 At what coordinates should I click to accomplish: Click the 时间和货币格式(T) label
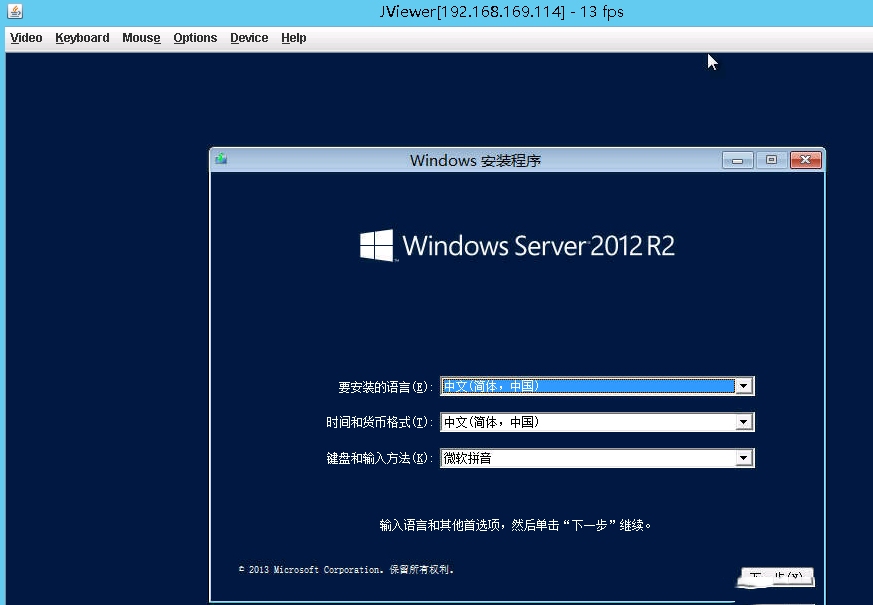[379, 422]
